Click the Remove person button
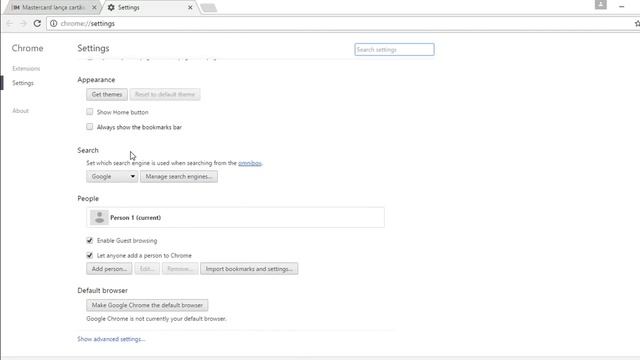 [x=180, y=269]
